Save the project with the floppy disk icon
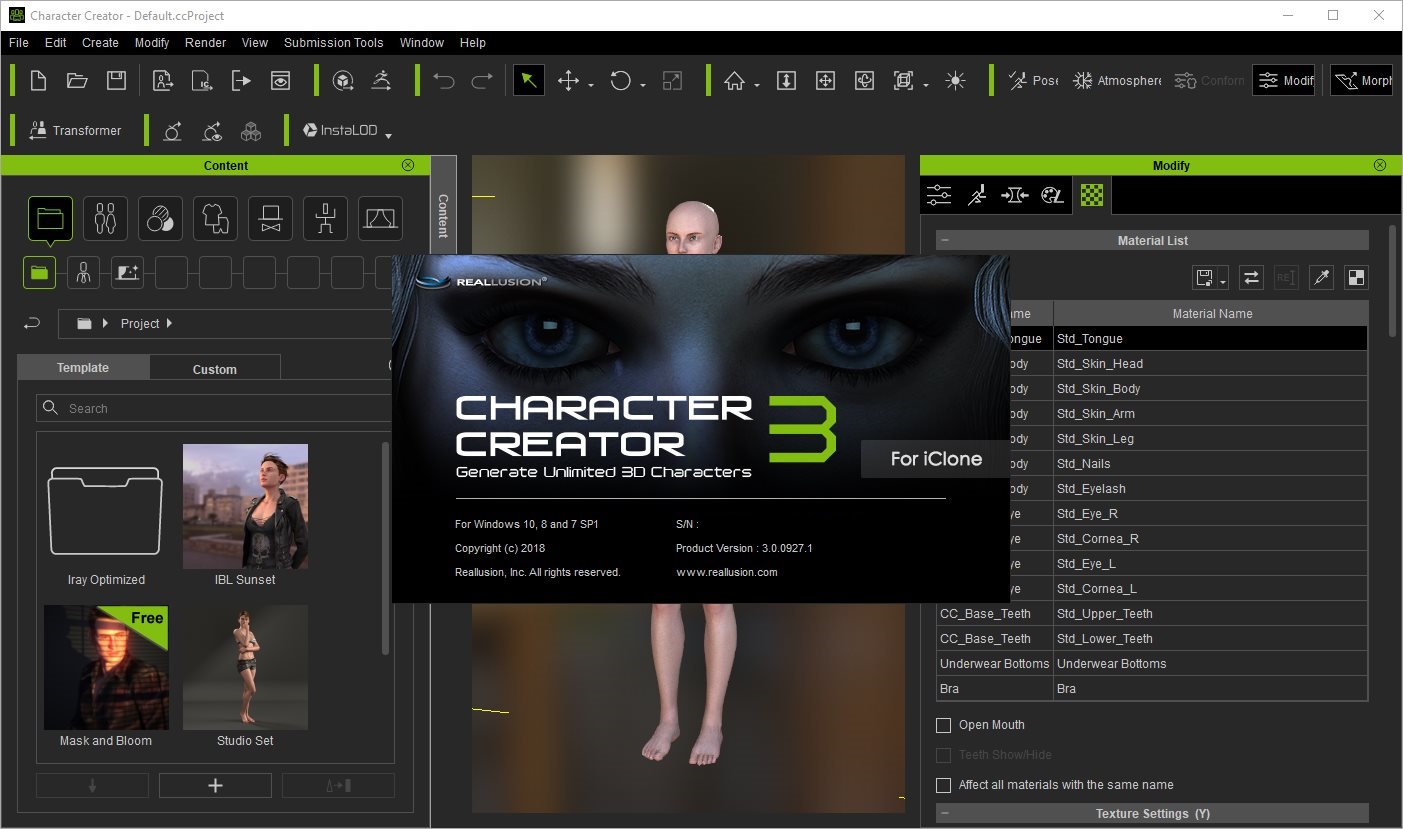 [x=117, y=81]
